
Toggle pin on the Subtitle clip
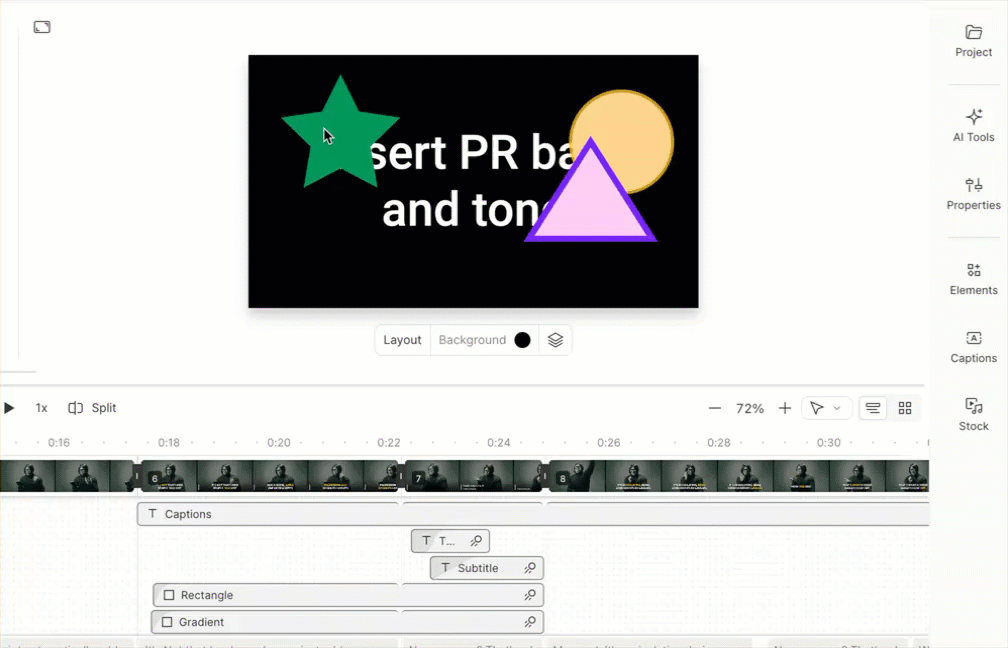530,568
